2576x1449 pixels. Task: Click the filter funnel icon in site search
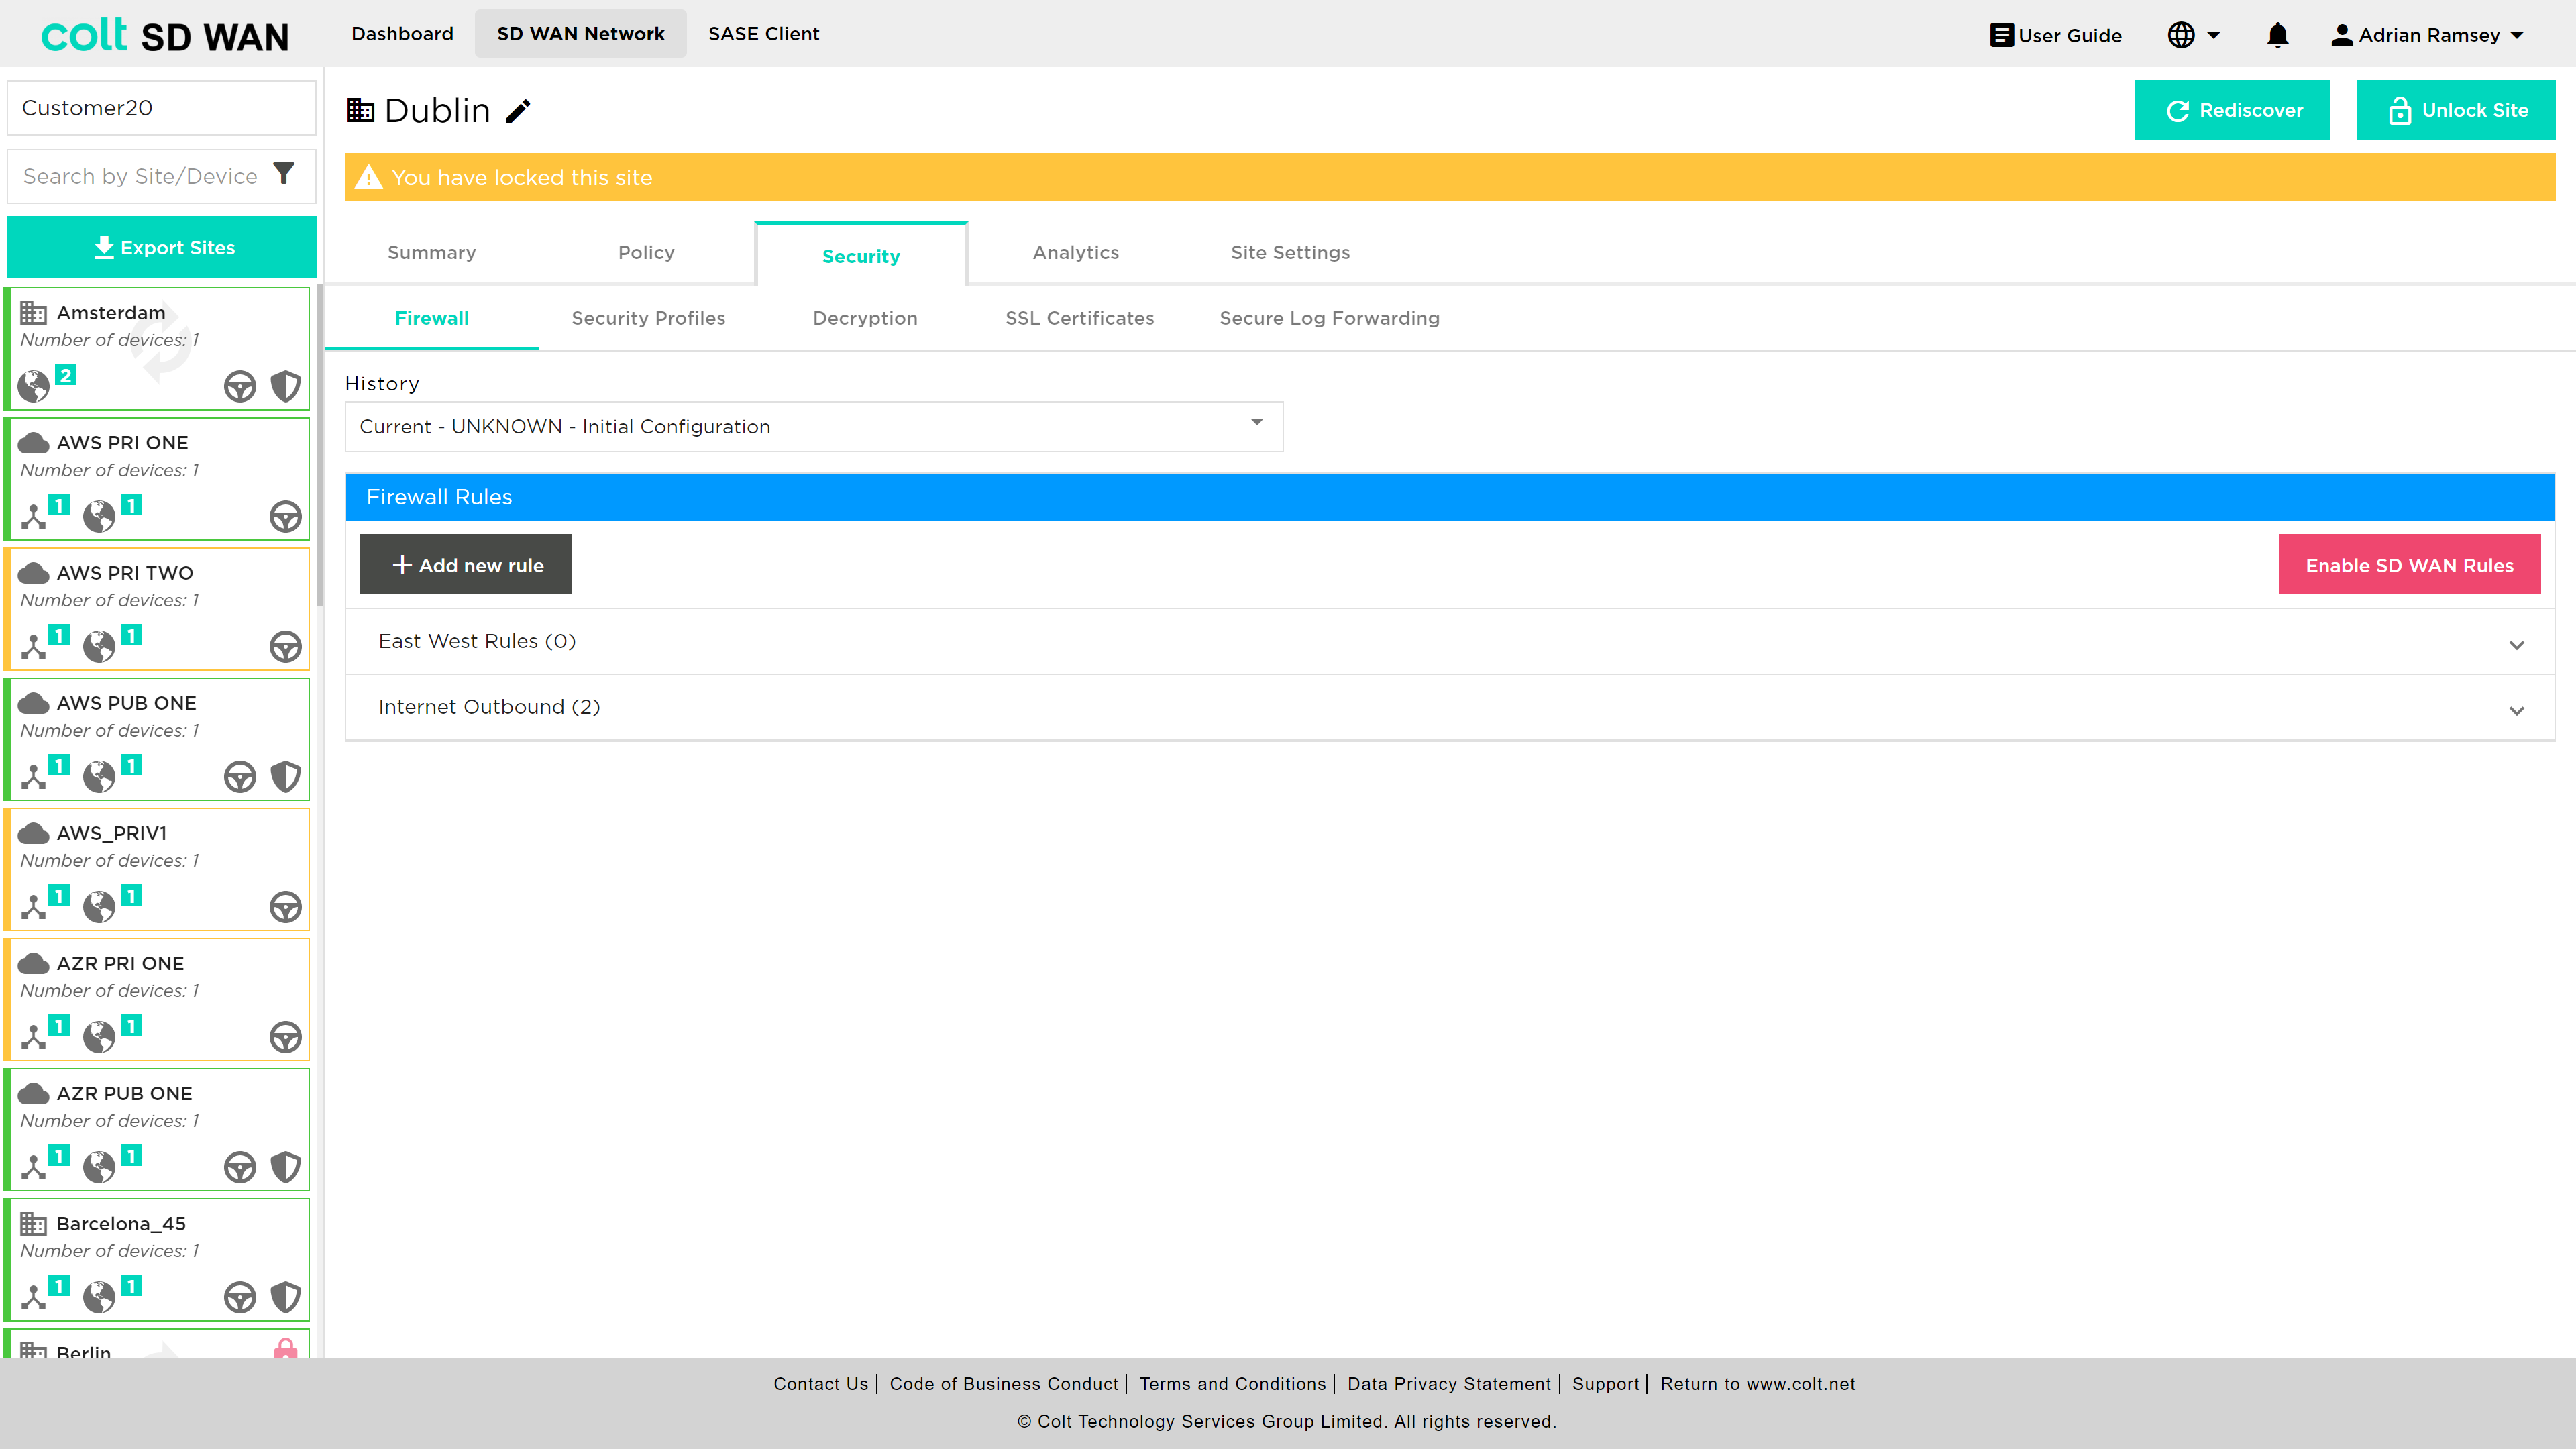point(284,174)
